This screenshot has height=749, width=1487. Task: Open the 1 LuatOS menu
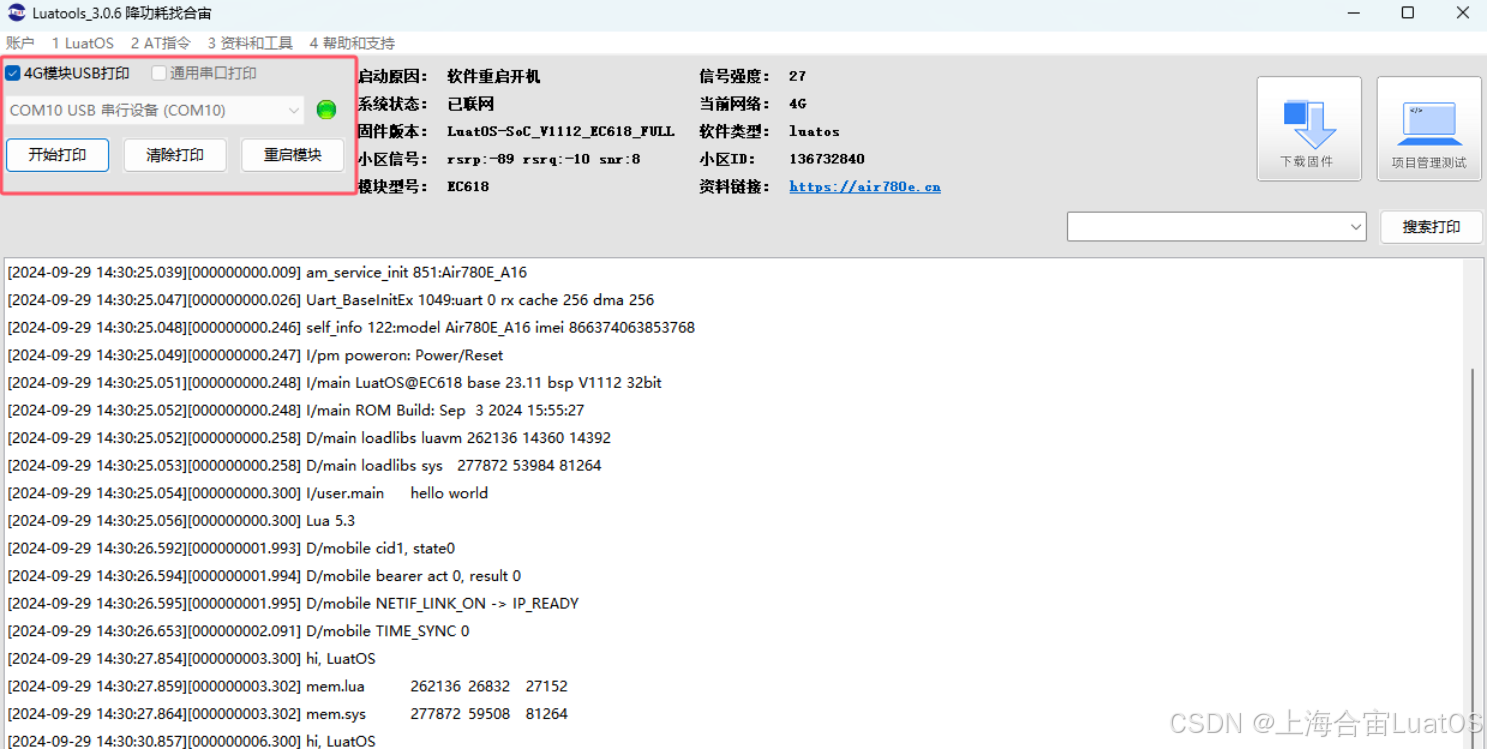(x=83, y=43)
